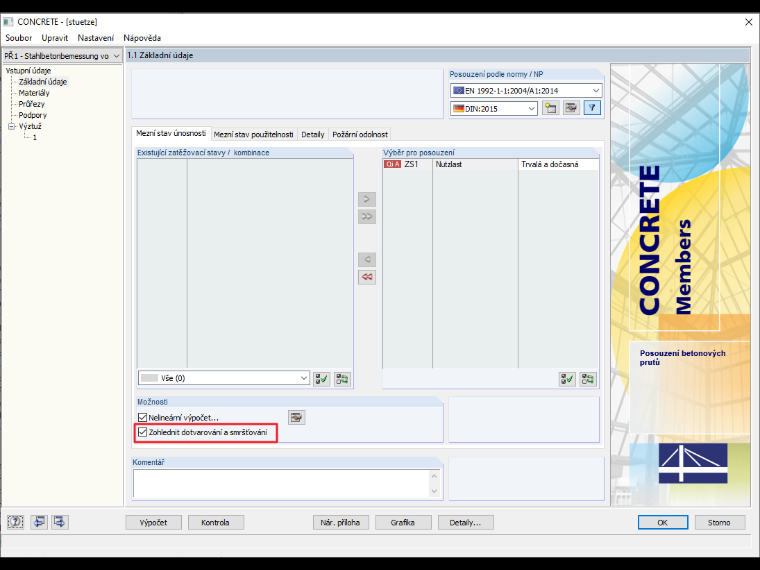This screenshot has width=760, height=570.
Task: Enable Nelineární výpočet checkbox
Action: click(142, 417)
